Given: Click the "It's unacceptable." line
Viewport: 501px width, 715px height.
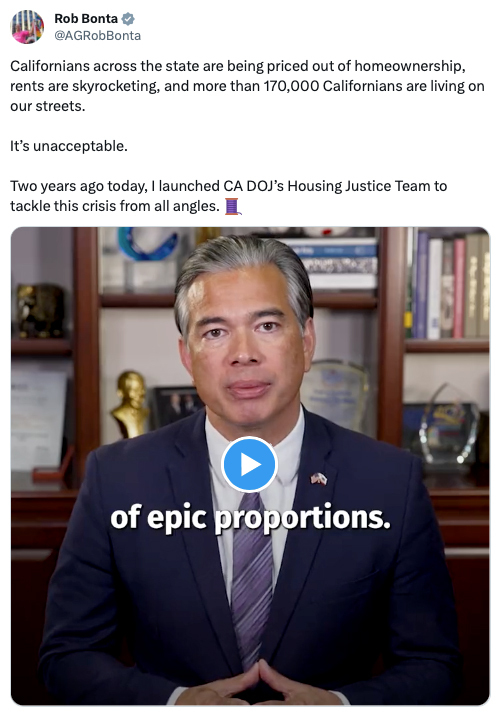Looking at the screenshot, I should click(69, 146).
